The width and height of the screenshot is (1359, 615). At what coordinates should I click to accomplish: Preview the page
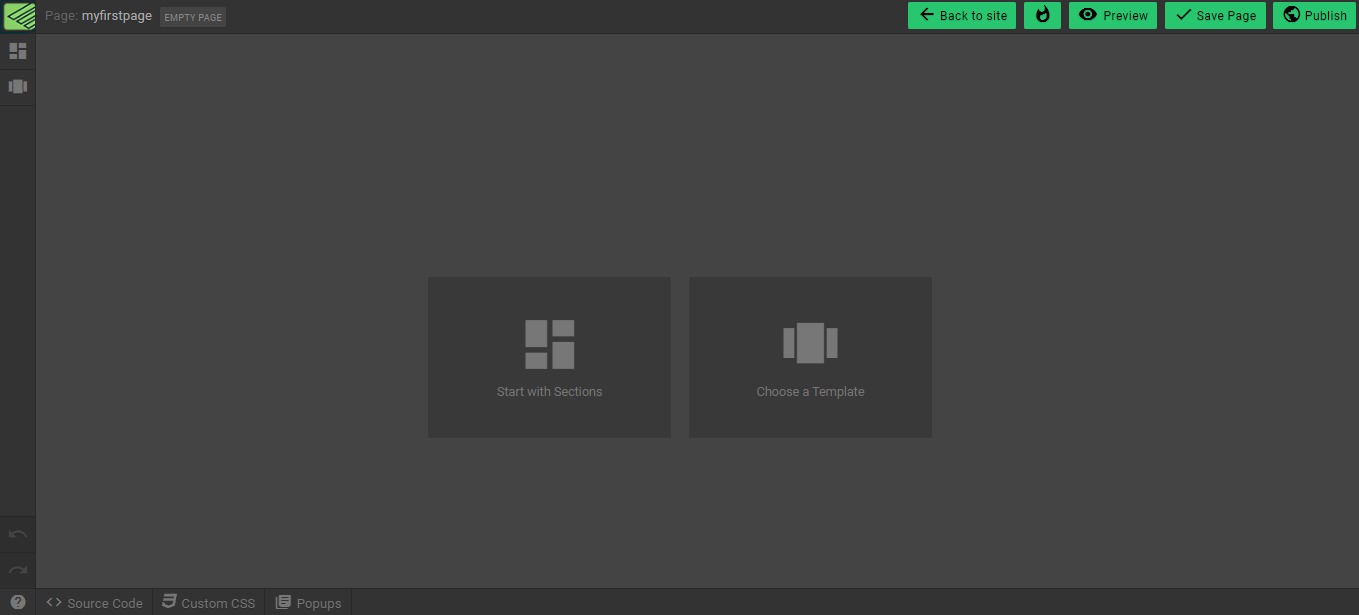[1112, 15]
